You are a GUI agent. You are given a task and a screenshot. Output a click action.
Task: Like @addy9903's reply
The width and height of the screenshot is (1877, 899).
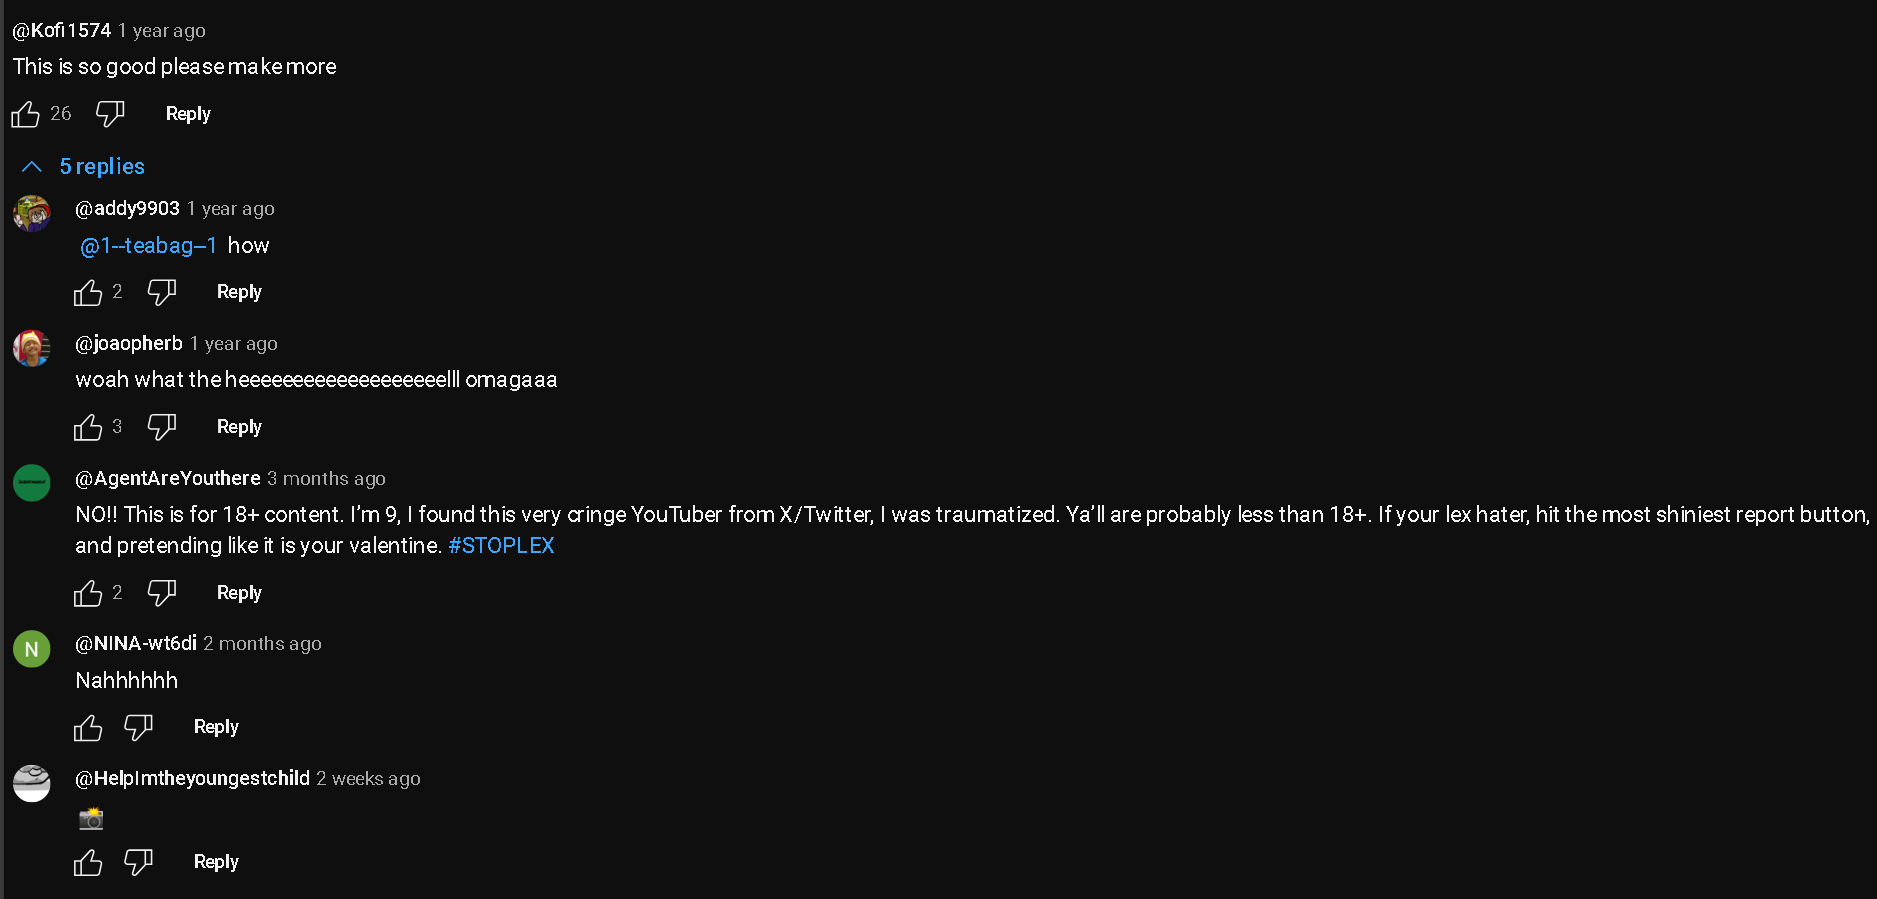click(88, 292)
